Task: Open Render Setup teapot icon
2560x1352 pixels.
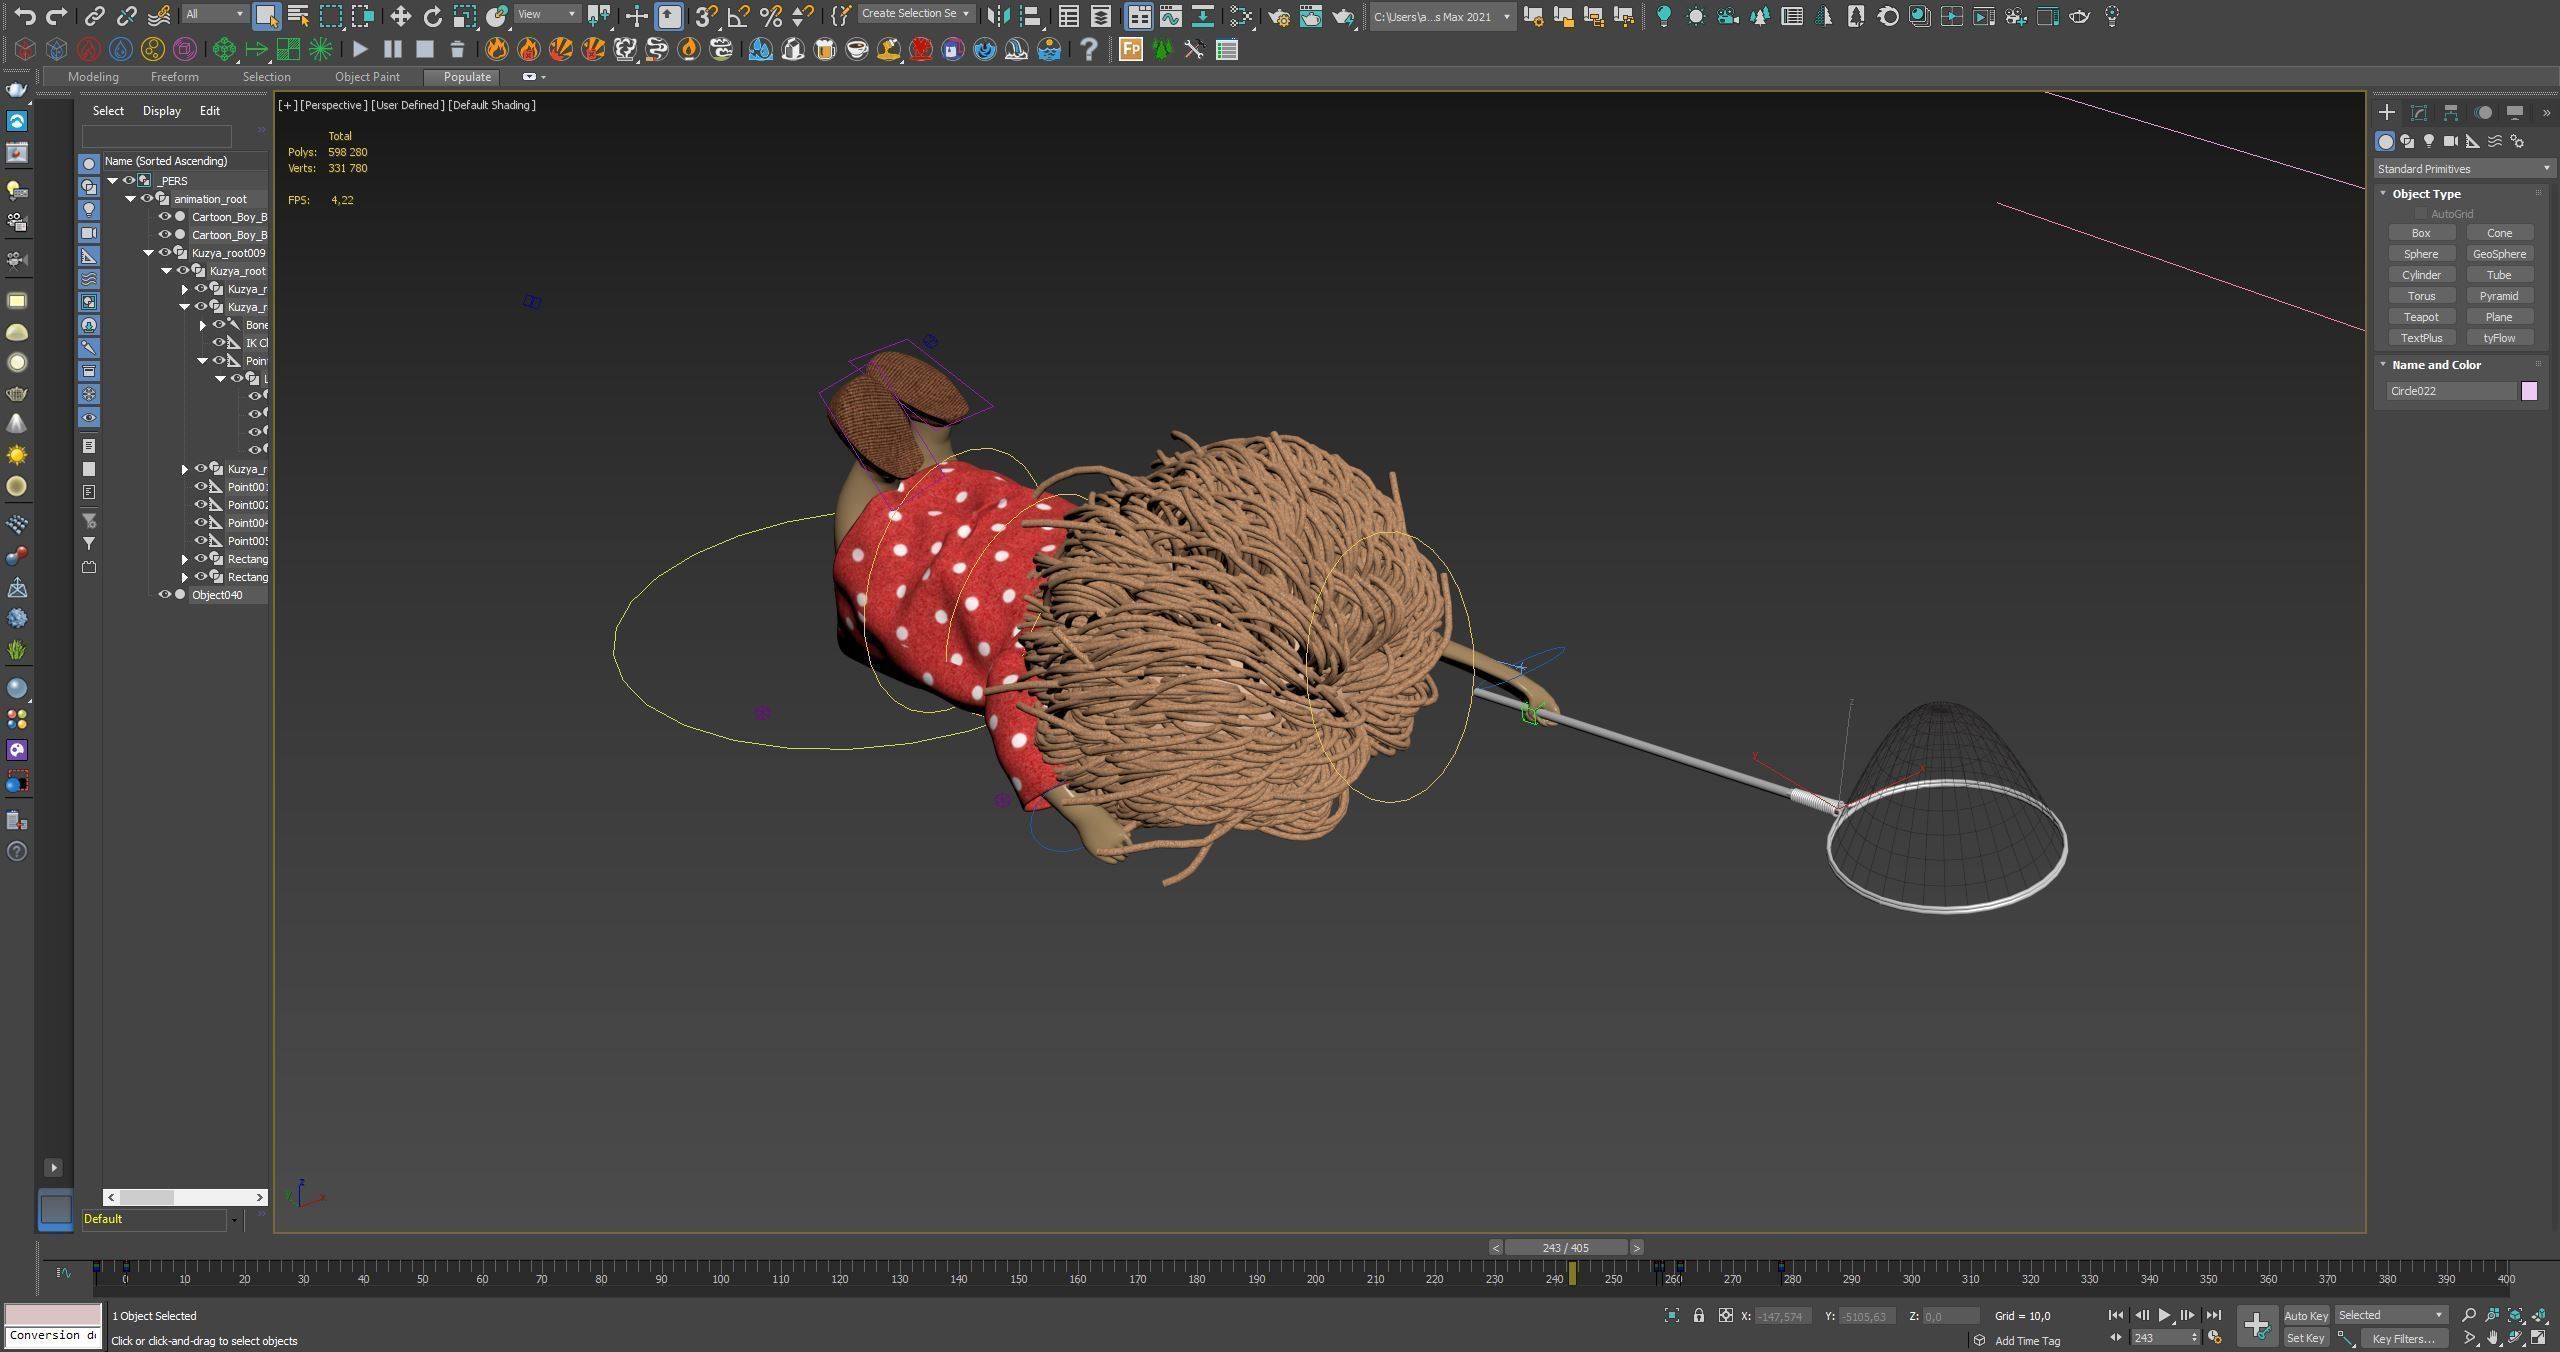Action: (1279, 16)
